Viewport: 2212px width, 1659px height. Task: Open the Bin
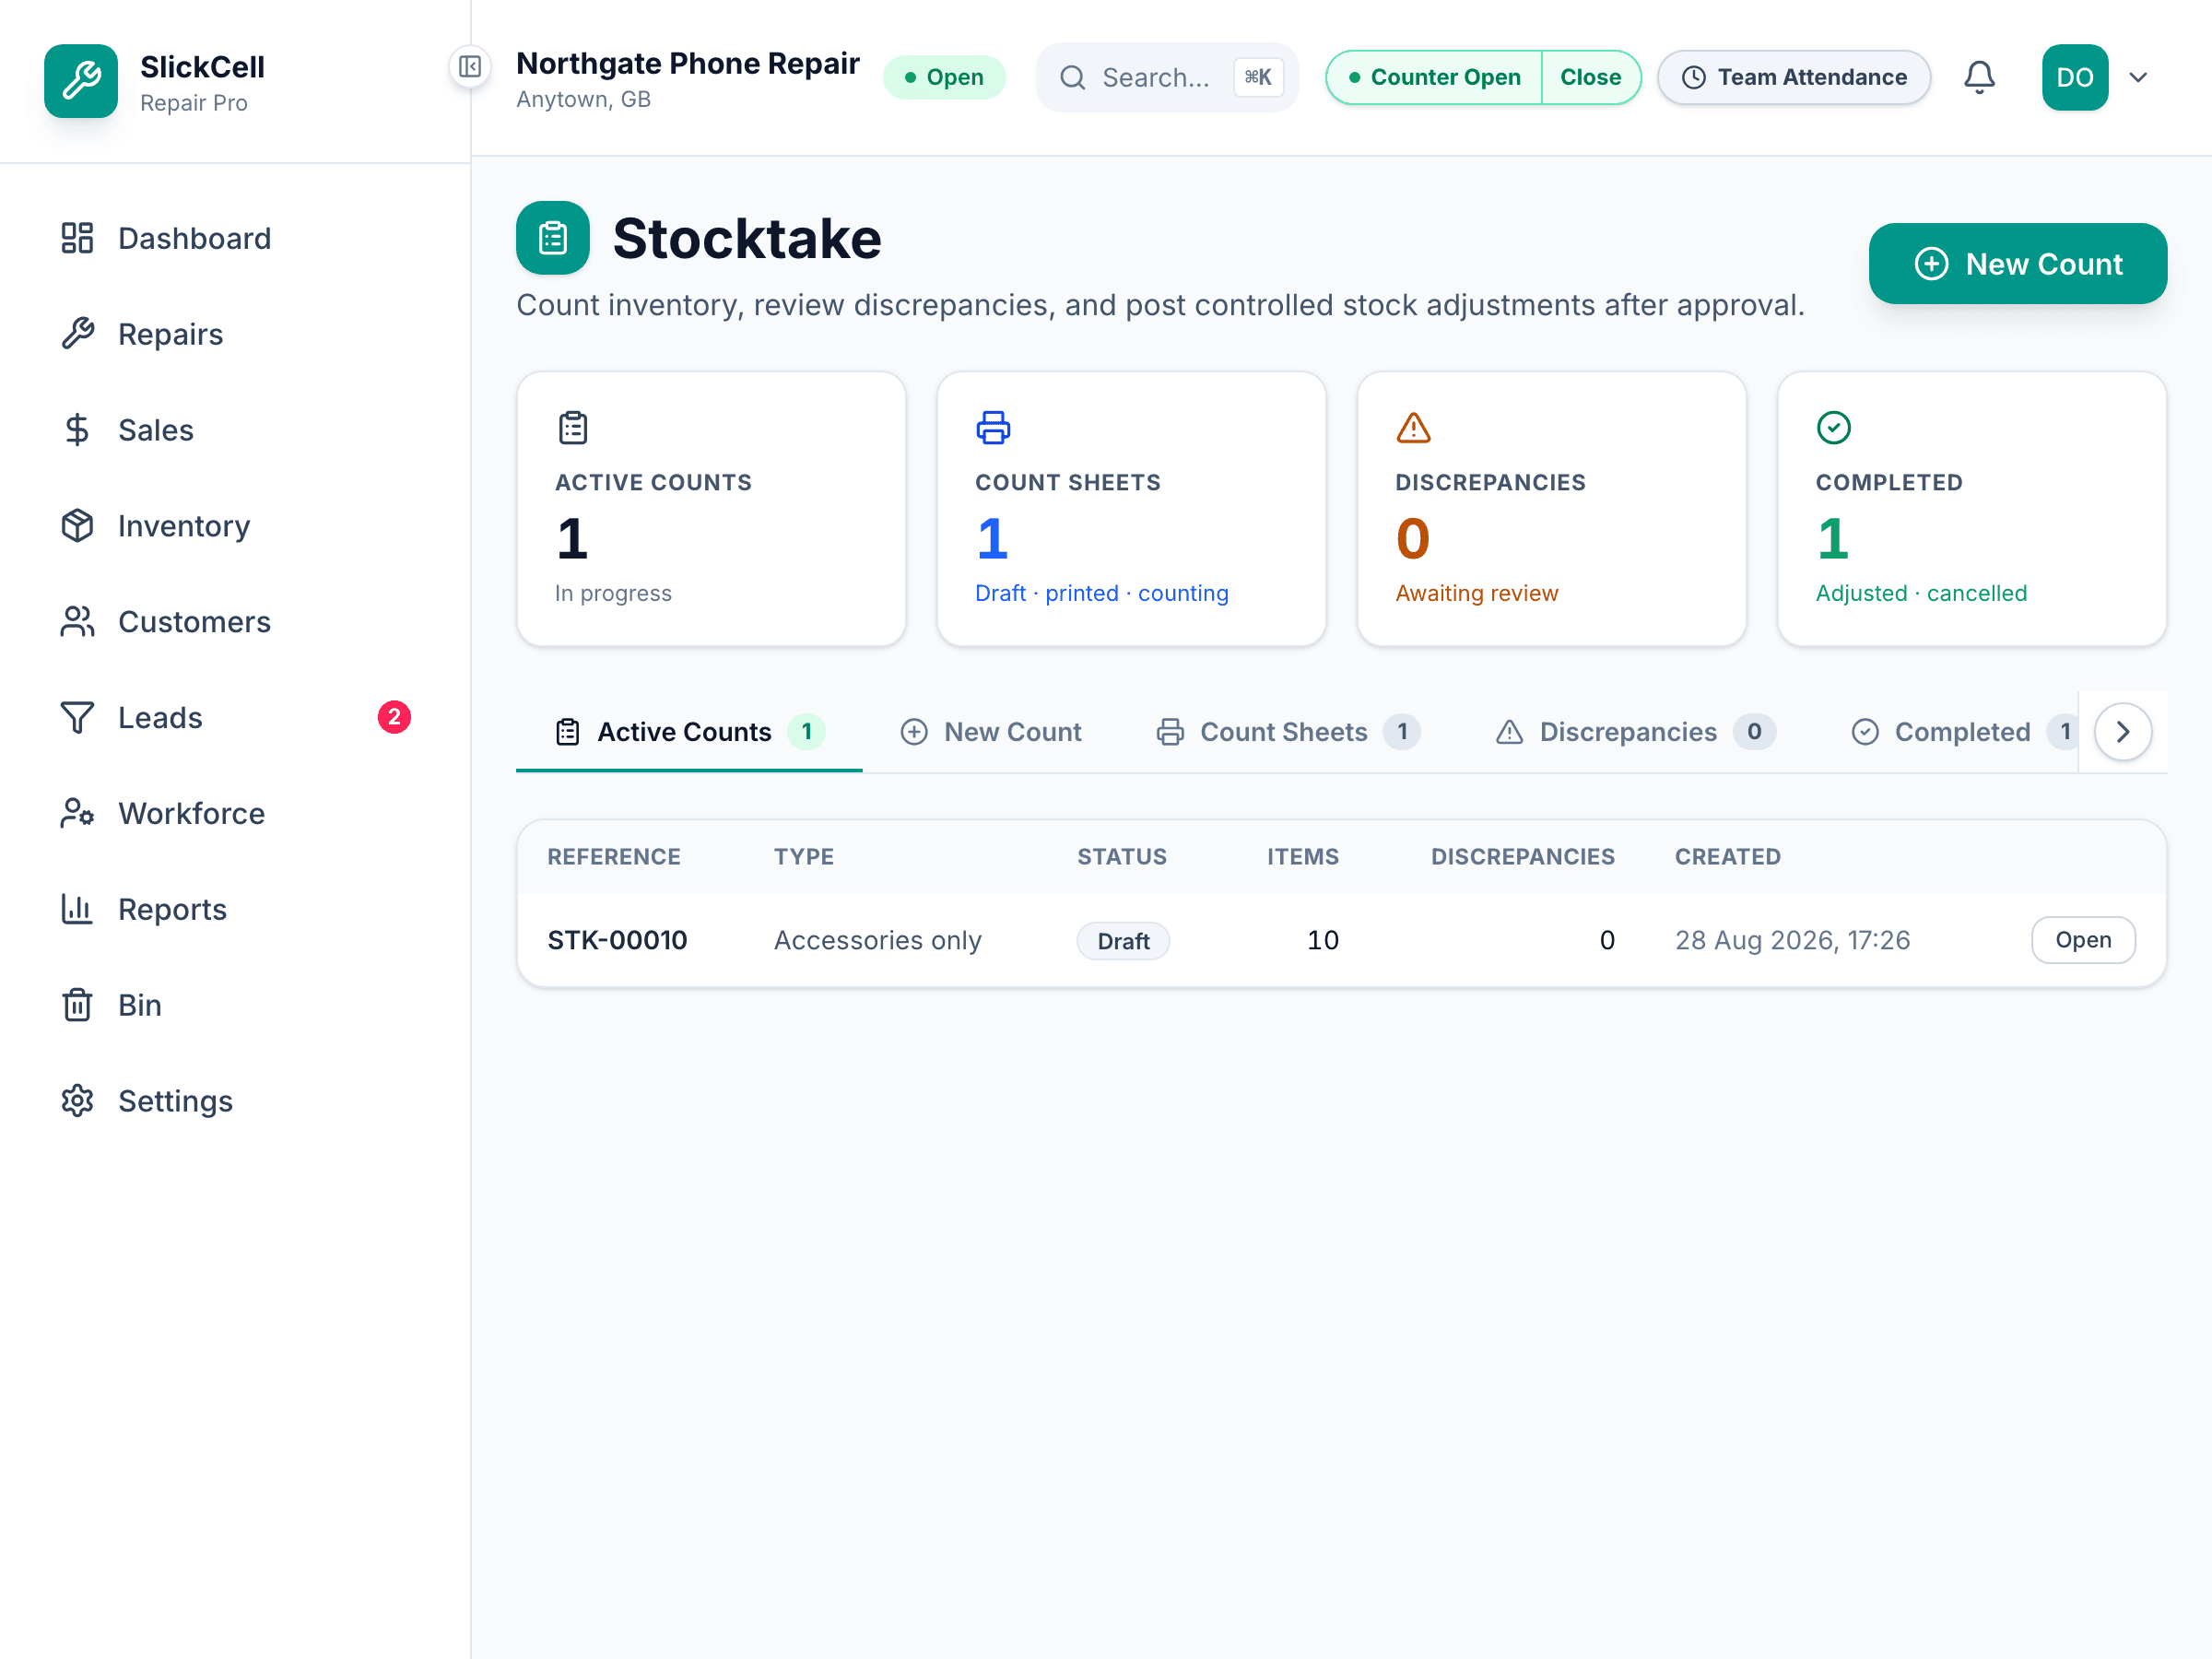click(x=235, y=1005)
